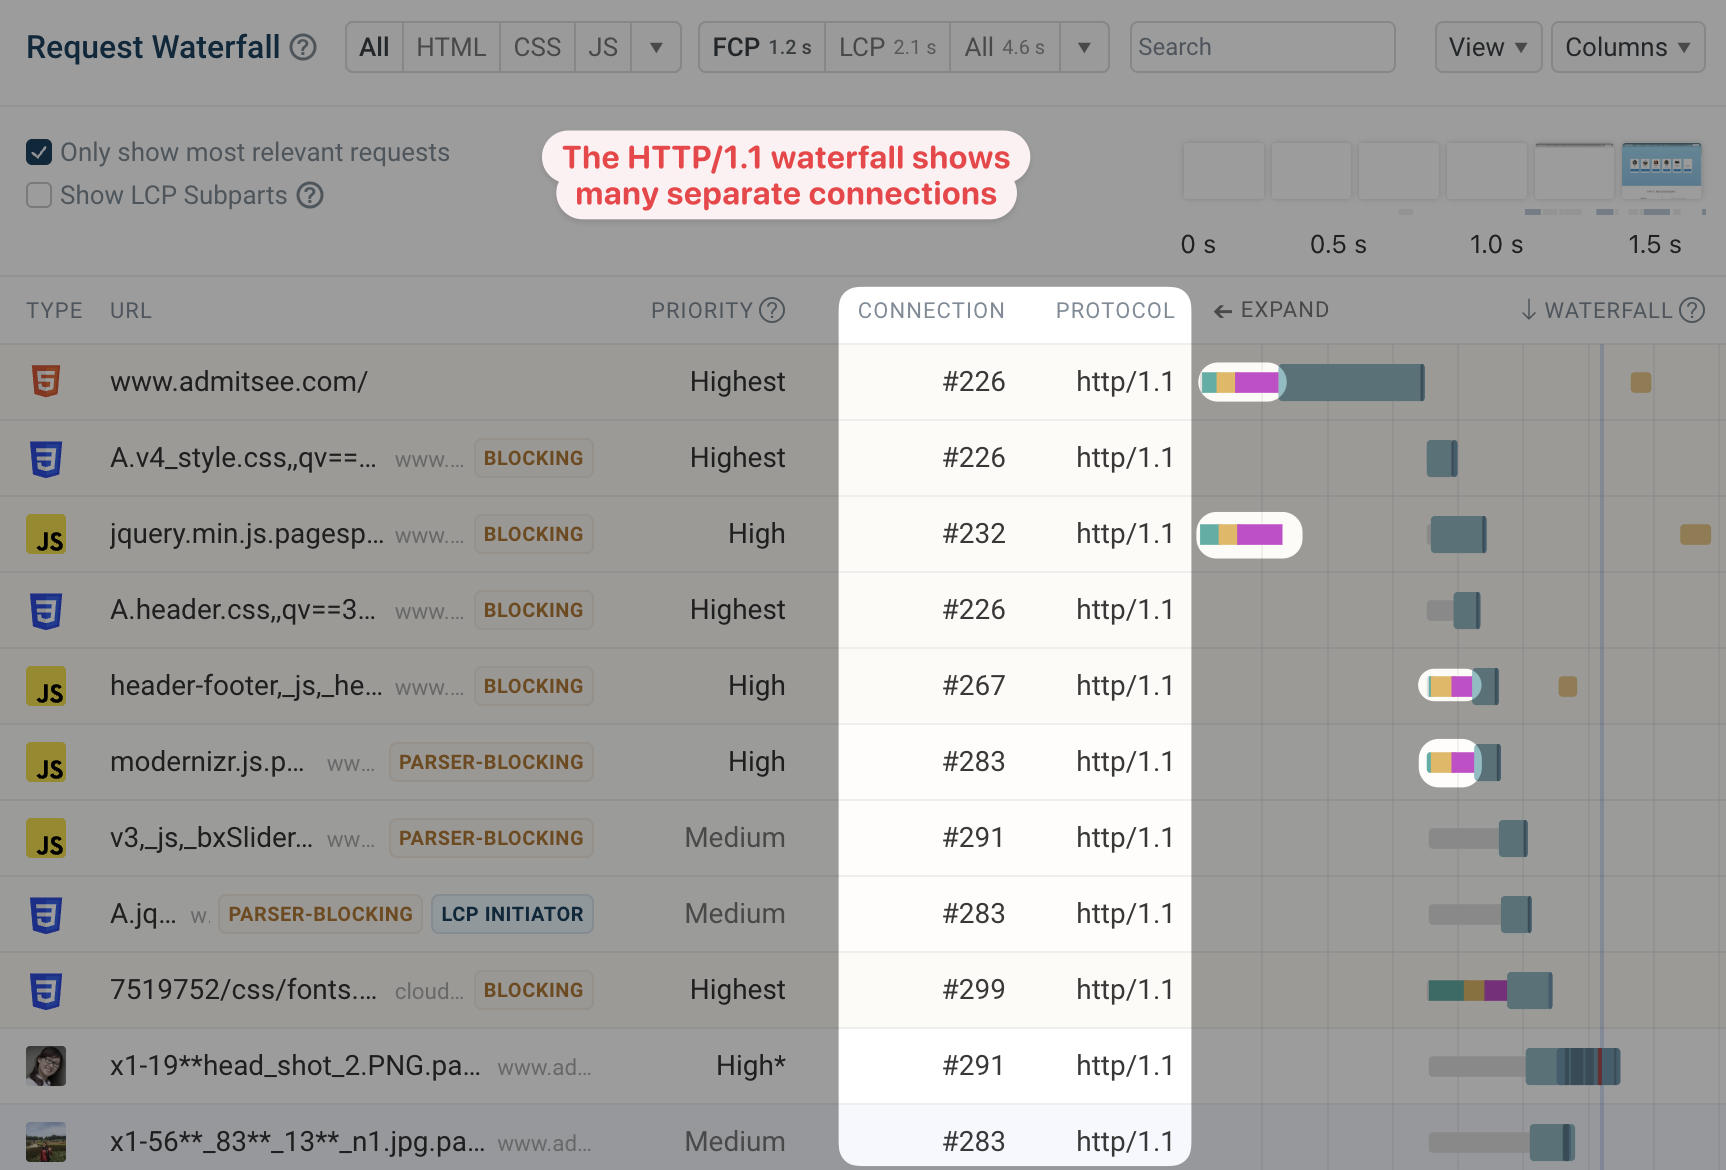Uncheck Only show most relevant requests
The image size is (1726, 1170).
39,152
